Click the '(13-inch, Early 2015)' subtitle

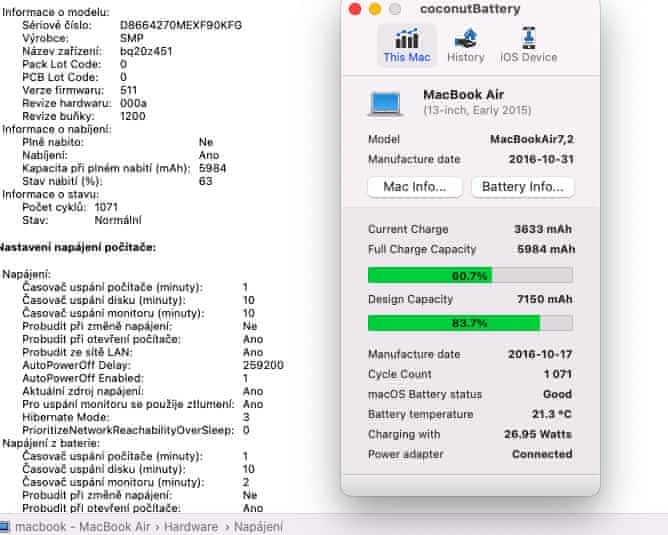(477, 110)
